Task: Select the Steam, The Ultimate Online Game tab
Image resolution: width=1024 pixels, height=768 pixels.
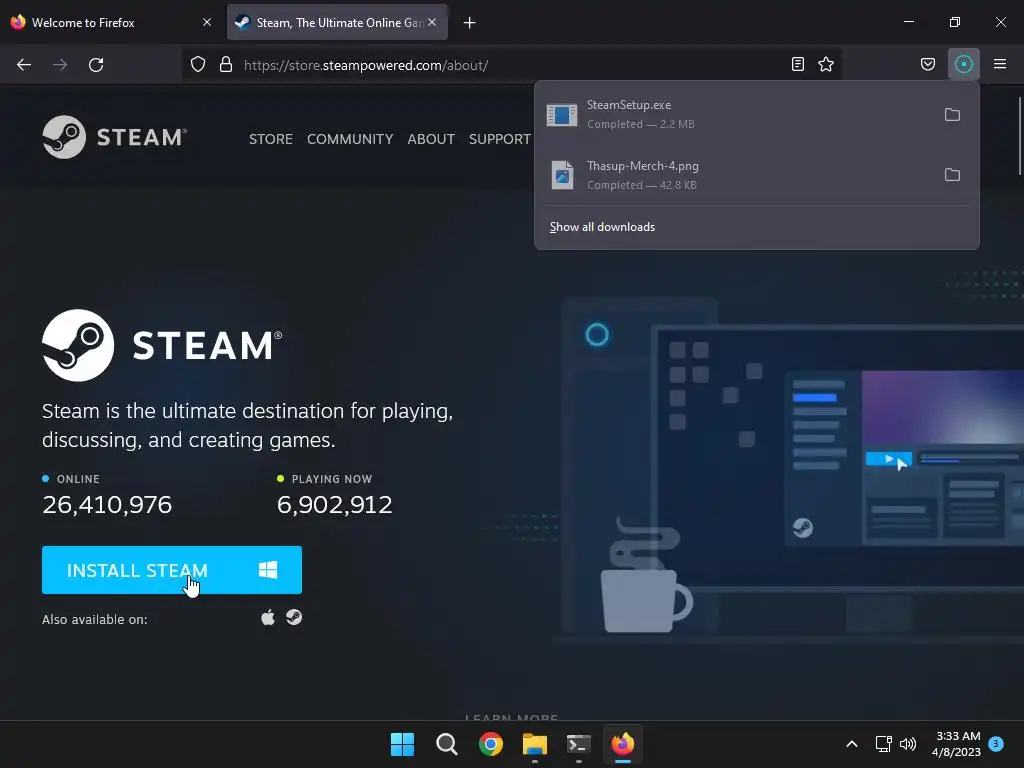Action: pos(337,22)
